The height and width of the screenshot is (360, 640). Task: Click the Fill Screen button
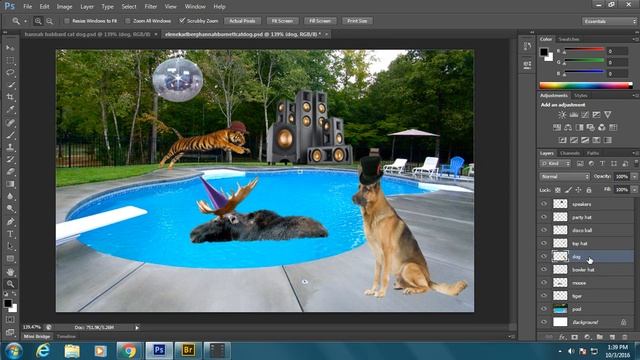[x=320, y=21]
